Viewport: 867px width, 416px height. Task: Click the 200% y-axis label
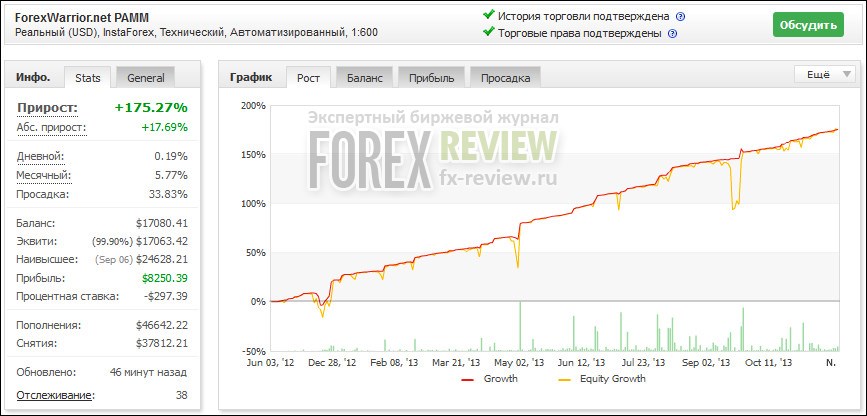(253, 105)
